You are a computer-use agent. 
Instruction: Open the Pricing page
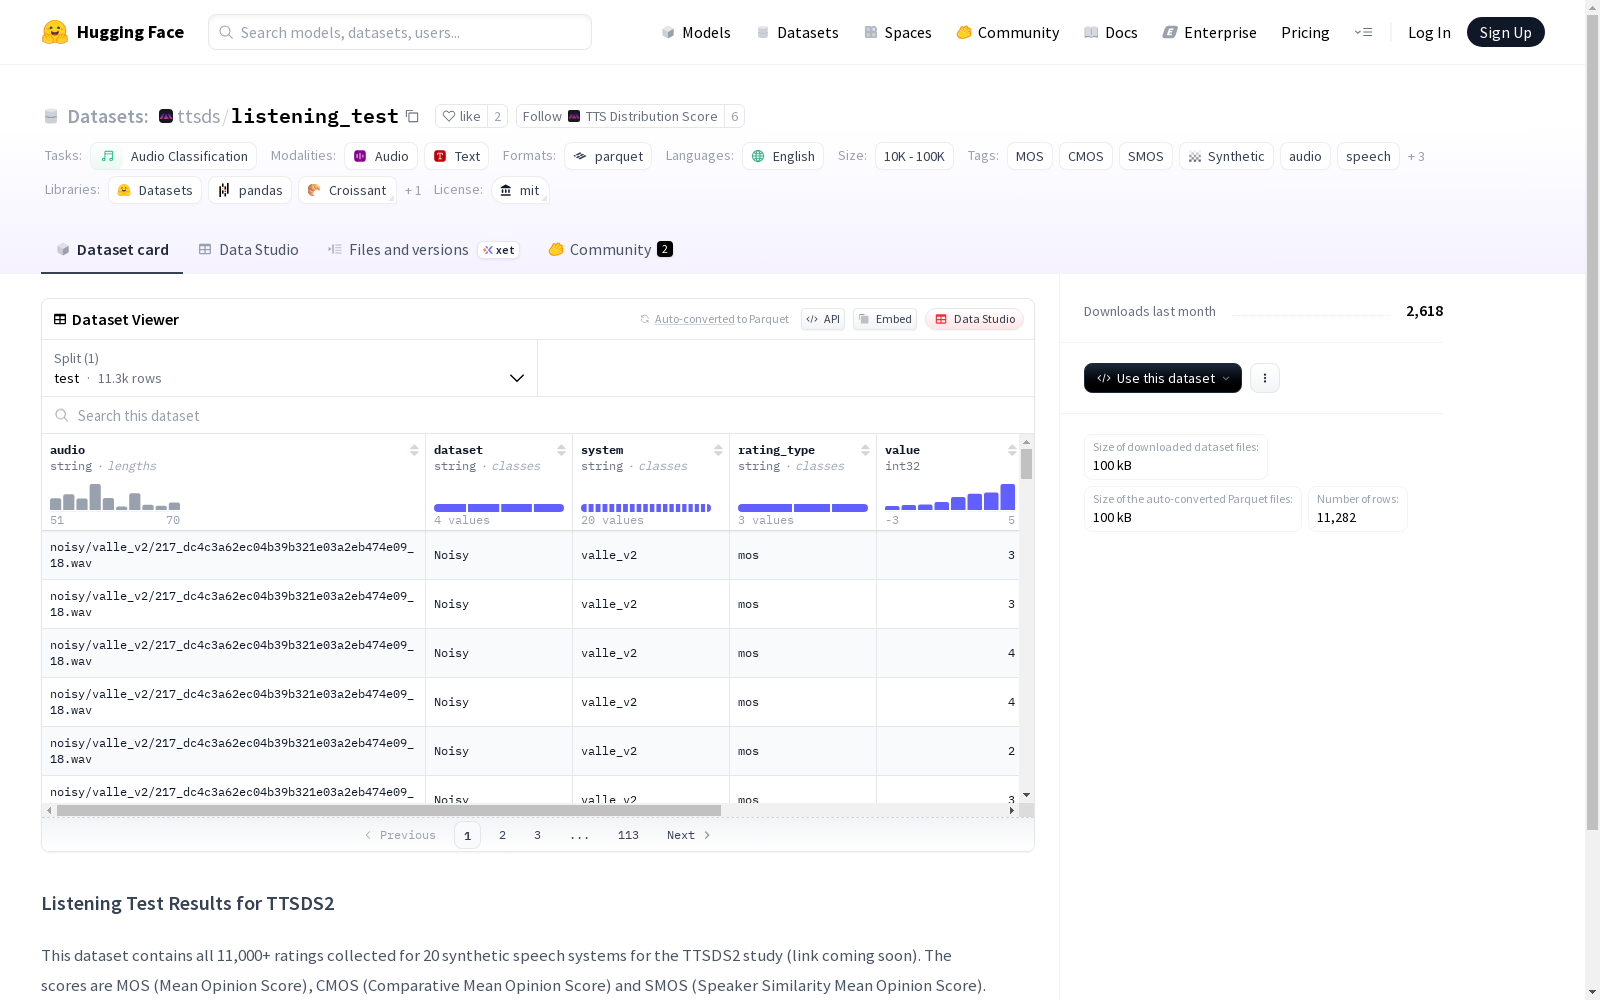(x=1305, y=32)
